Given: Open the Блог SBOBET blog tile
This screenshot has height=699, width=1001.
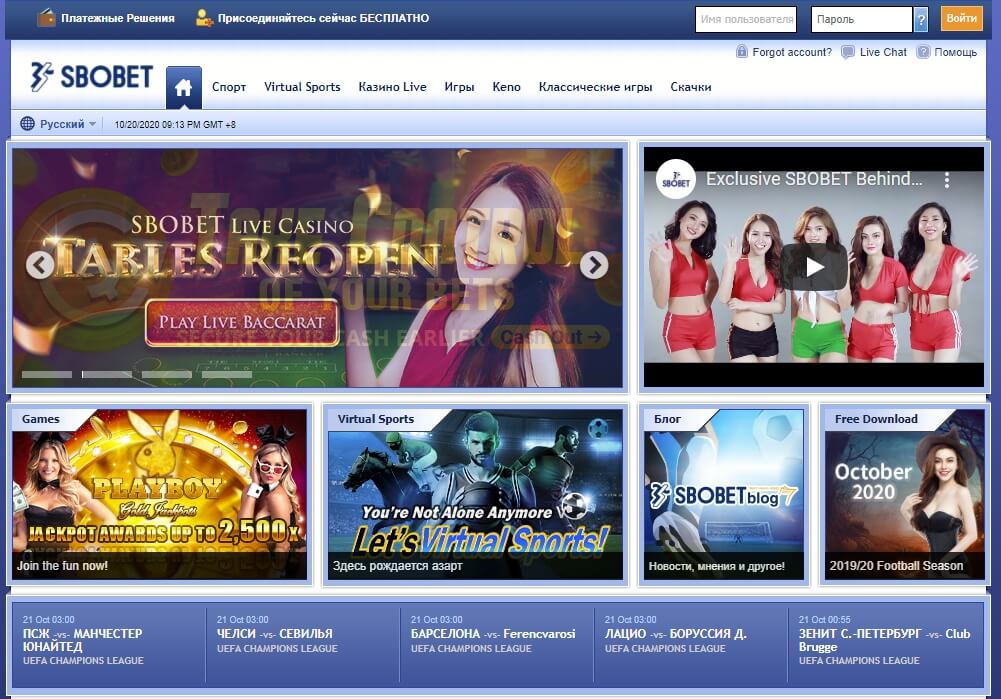Looking at the screenshot, I should pyautogui.click(x=724, y=495).
